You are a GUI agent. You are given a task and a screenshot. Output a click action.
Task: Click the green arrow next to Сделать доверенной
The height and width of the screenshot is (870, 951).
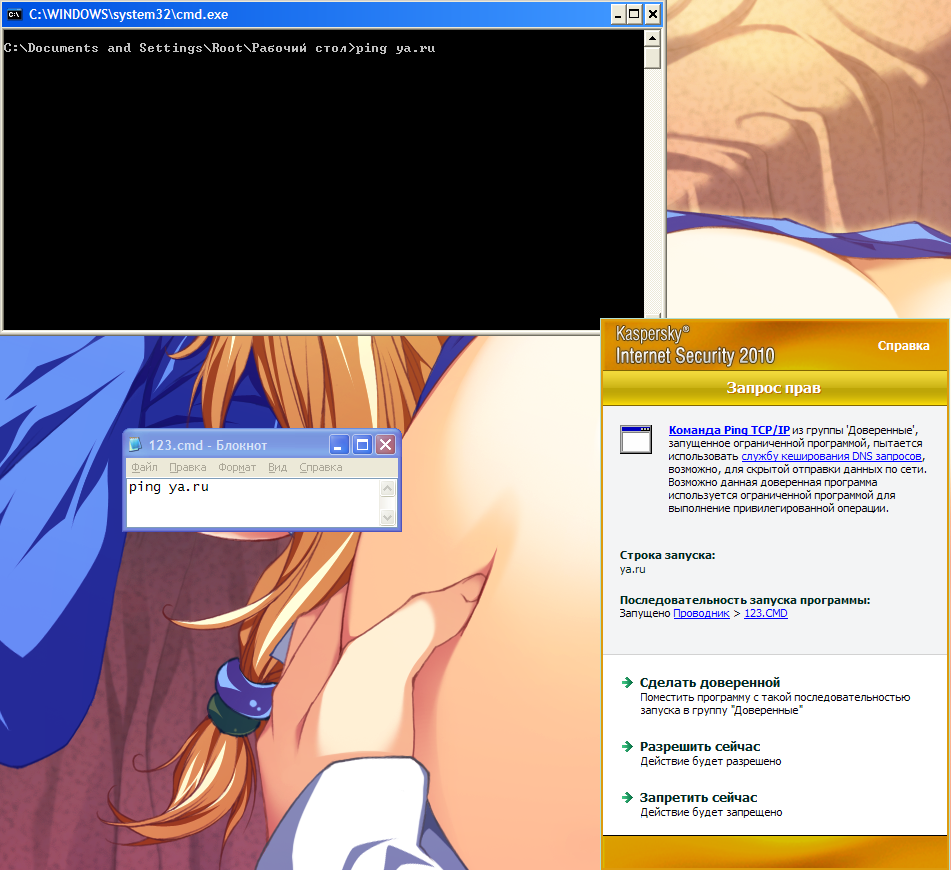click(628, 683)
